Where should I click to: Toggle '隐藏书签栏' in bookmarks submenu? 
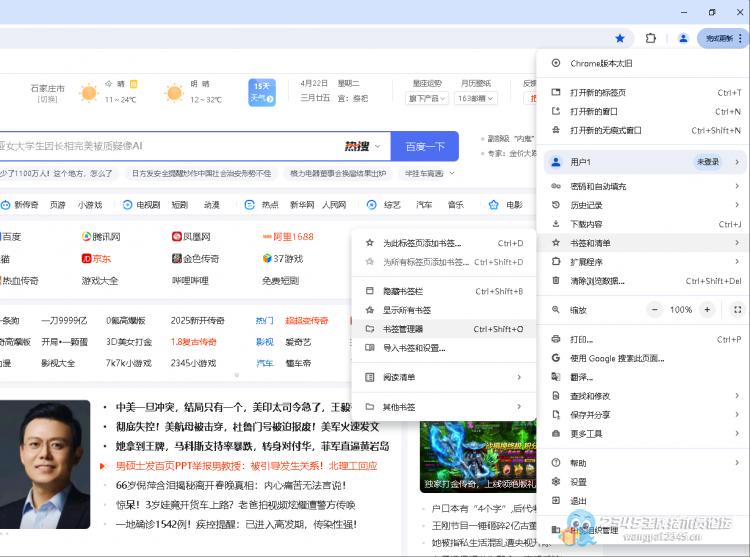(x=443, y=291)
